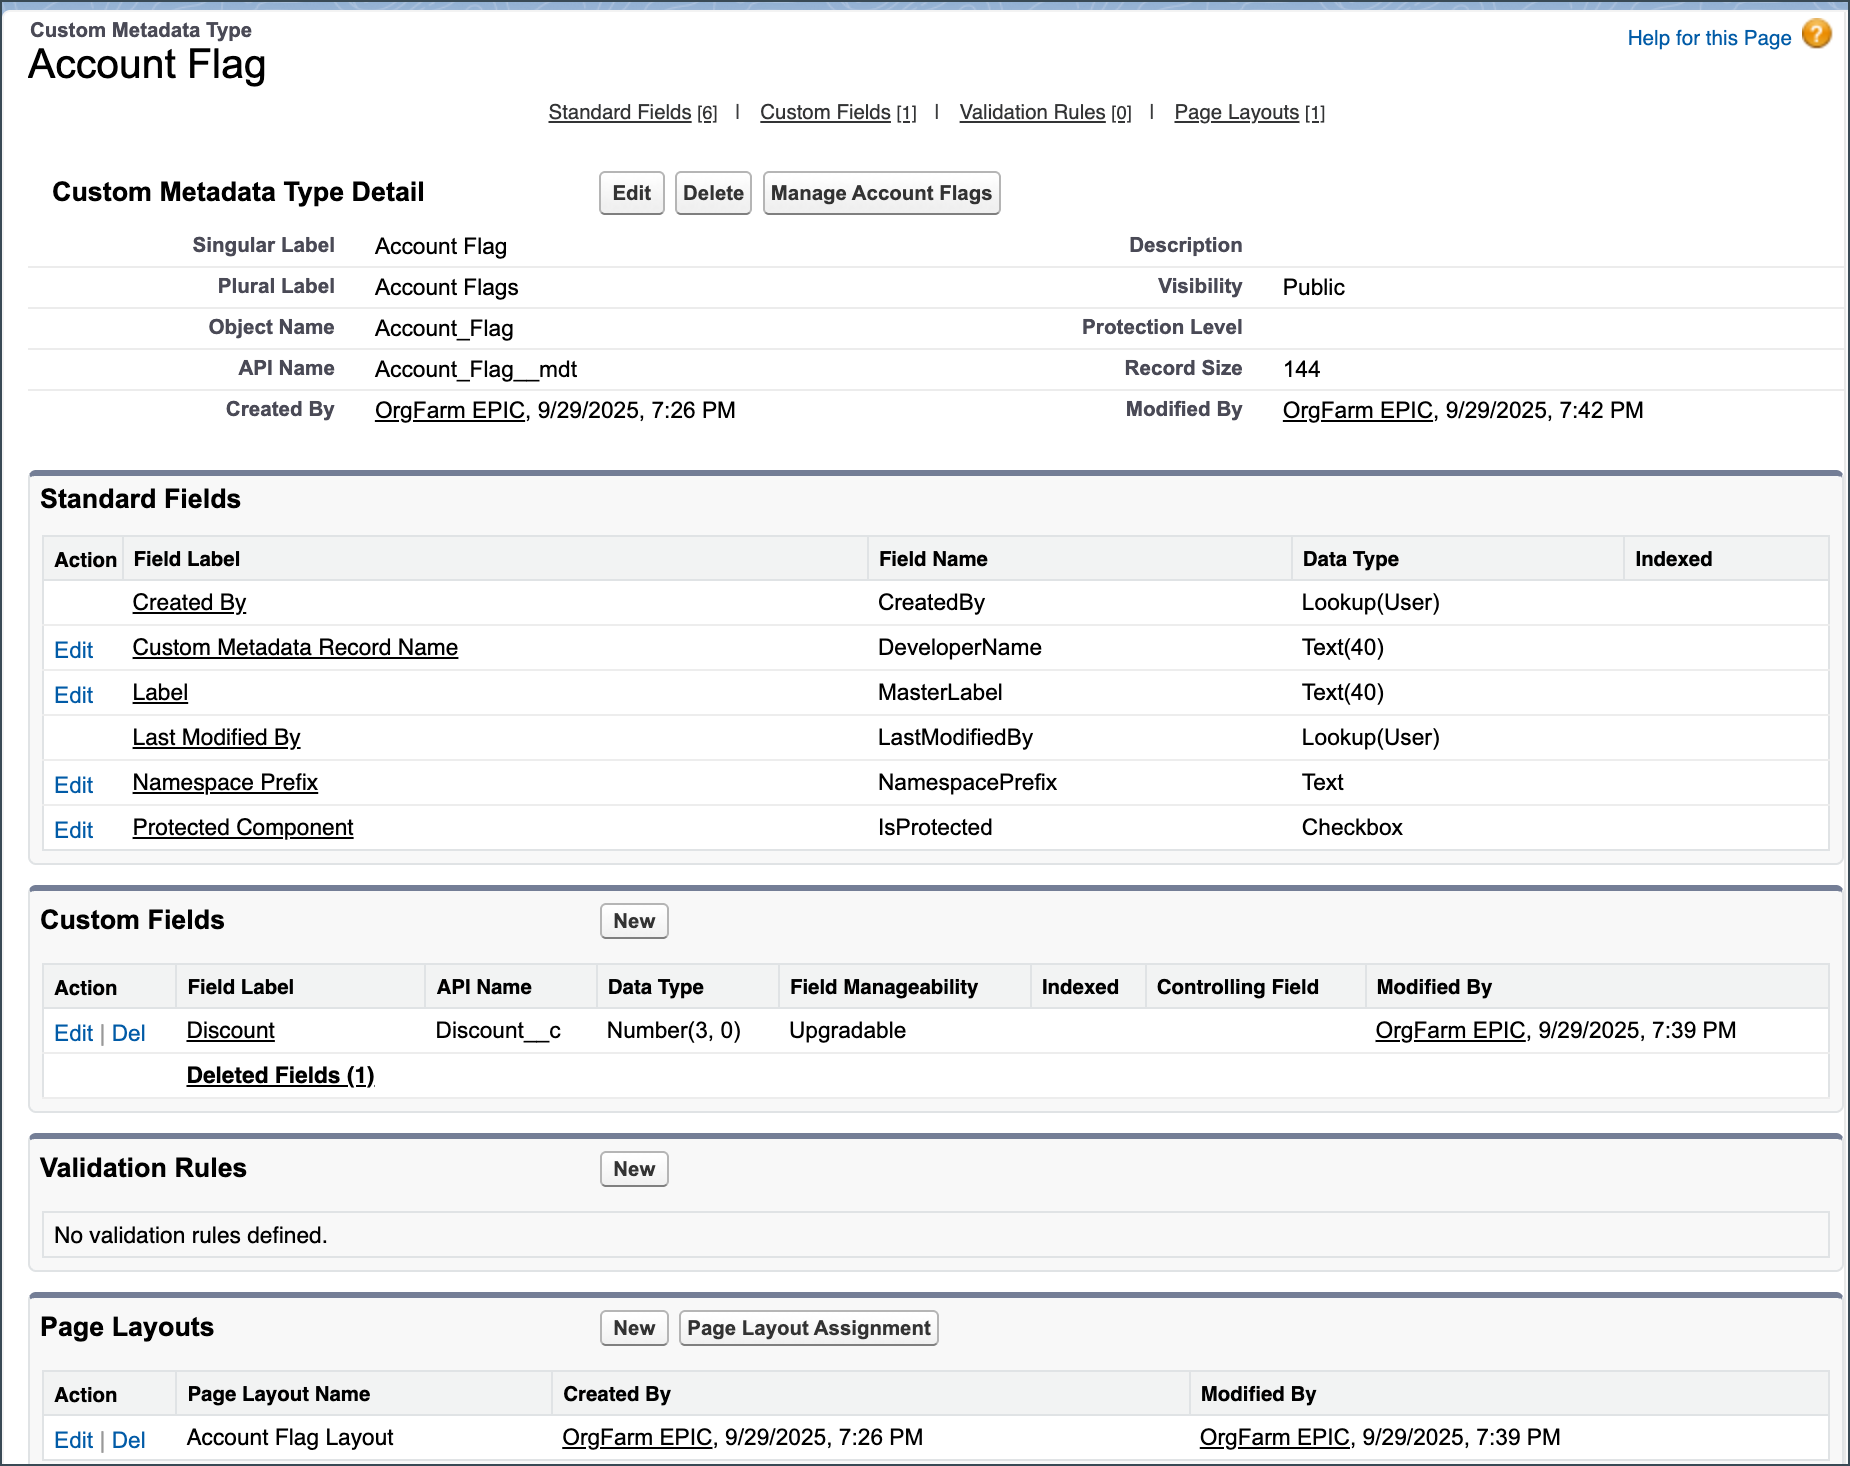Click Edit button in Custom Metadata Type Detail

coord(631,193)
